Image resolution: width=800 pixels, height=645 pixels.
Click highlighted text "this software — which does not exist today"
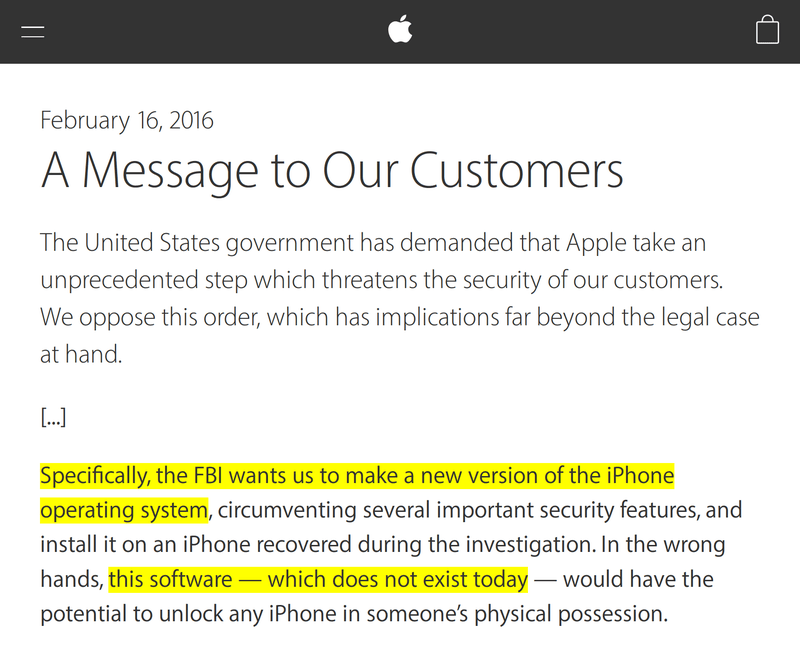(x=318, y=580)
